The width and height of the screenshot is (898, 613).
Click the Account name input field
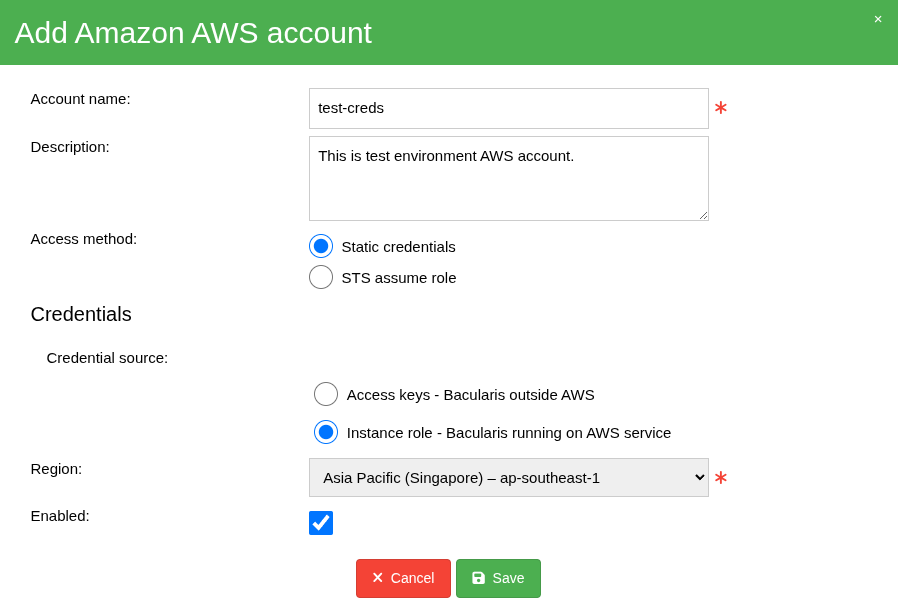[x=509, y=108]
